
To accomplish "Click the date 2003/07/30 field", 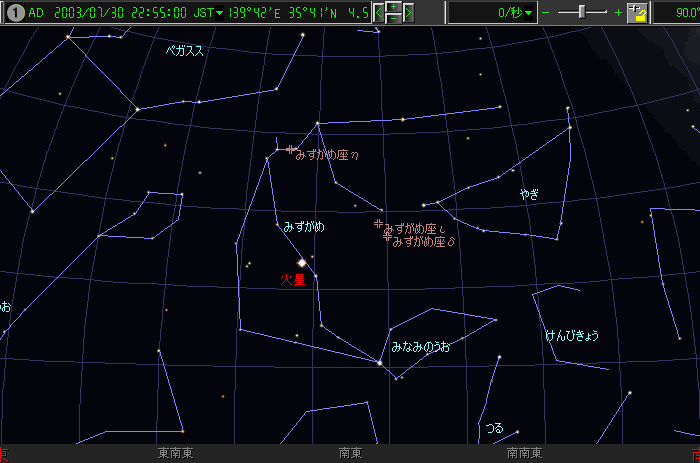I will [89, 13].
